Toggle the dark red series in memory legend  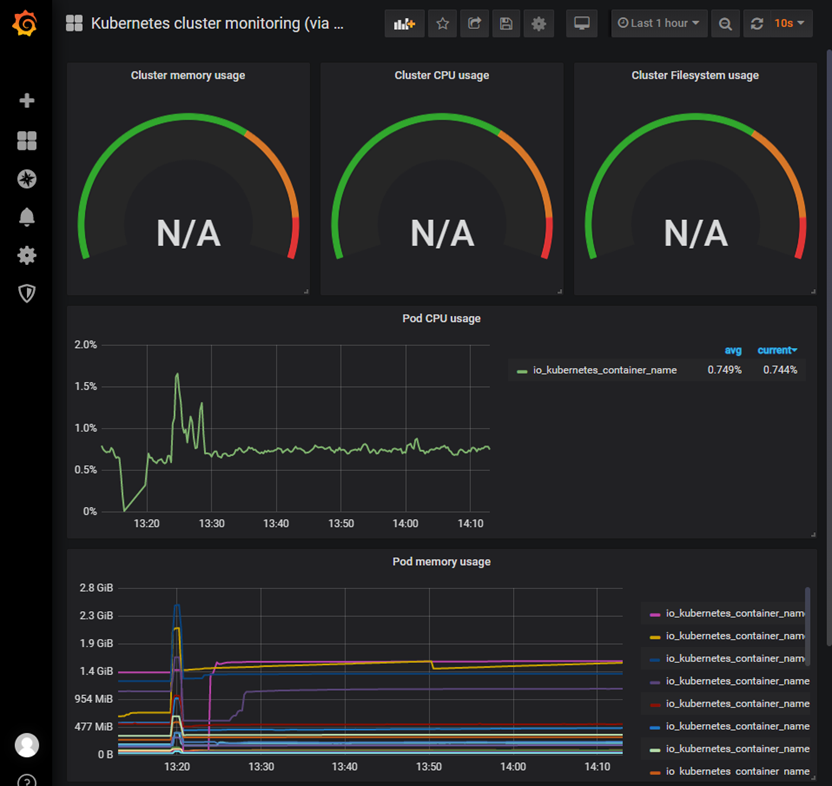point(738,703)
